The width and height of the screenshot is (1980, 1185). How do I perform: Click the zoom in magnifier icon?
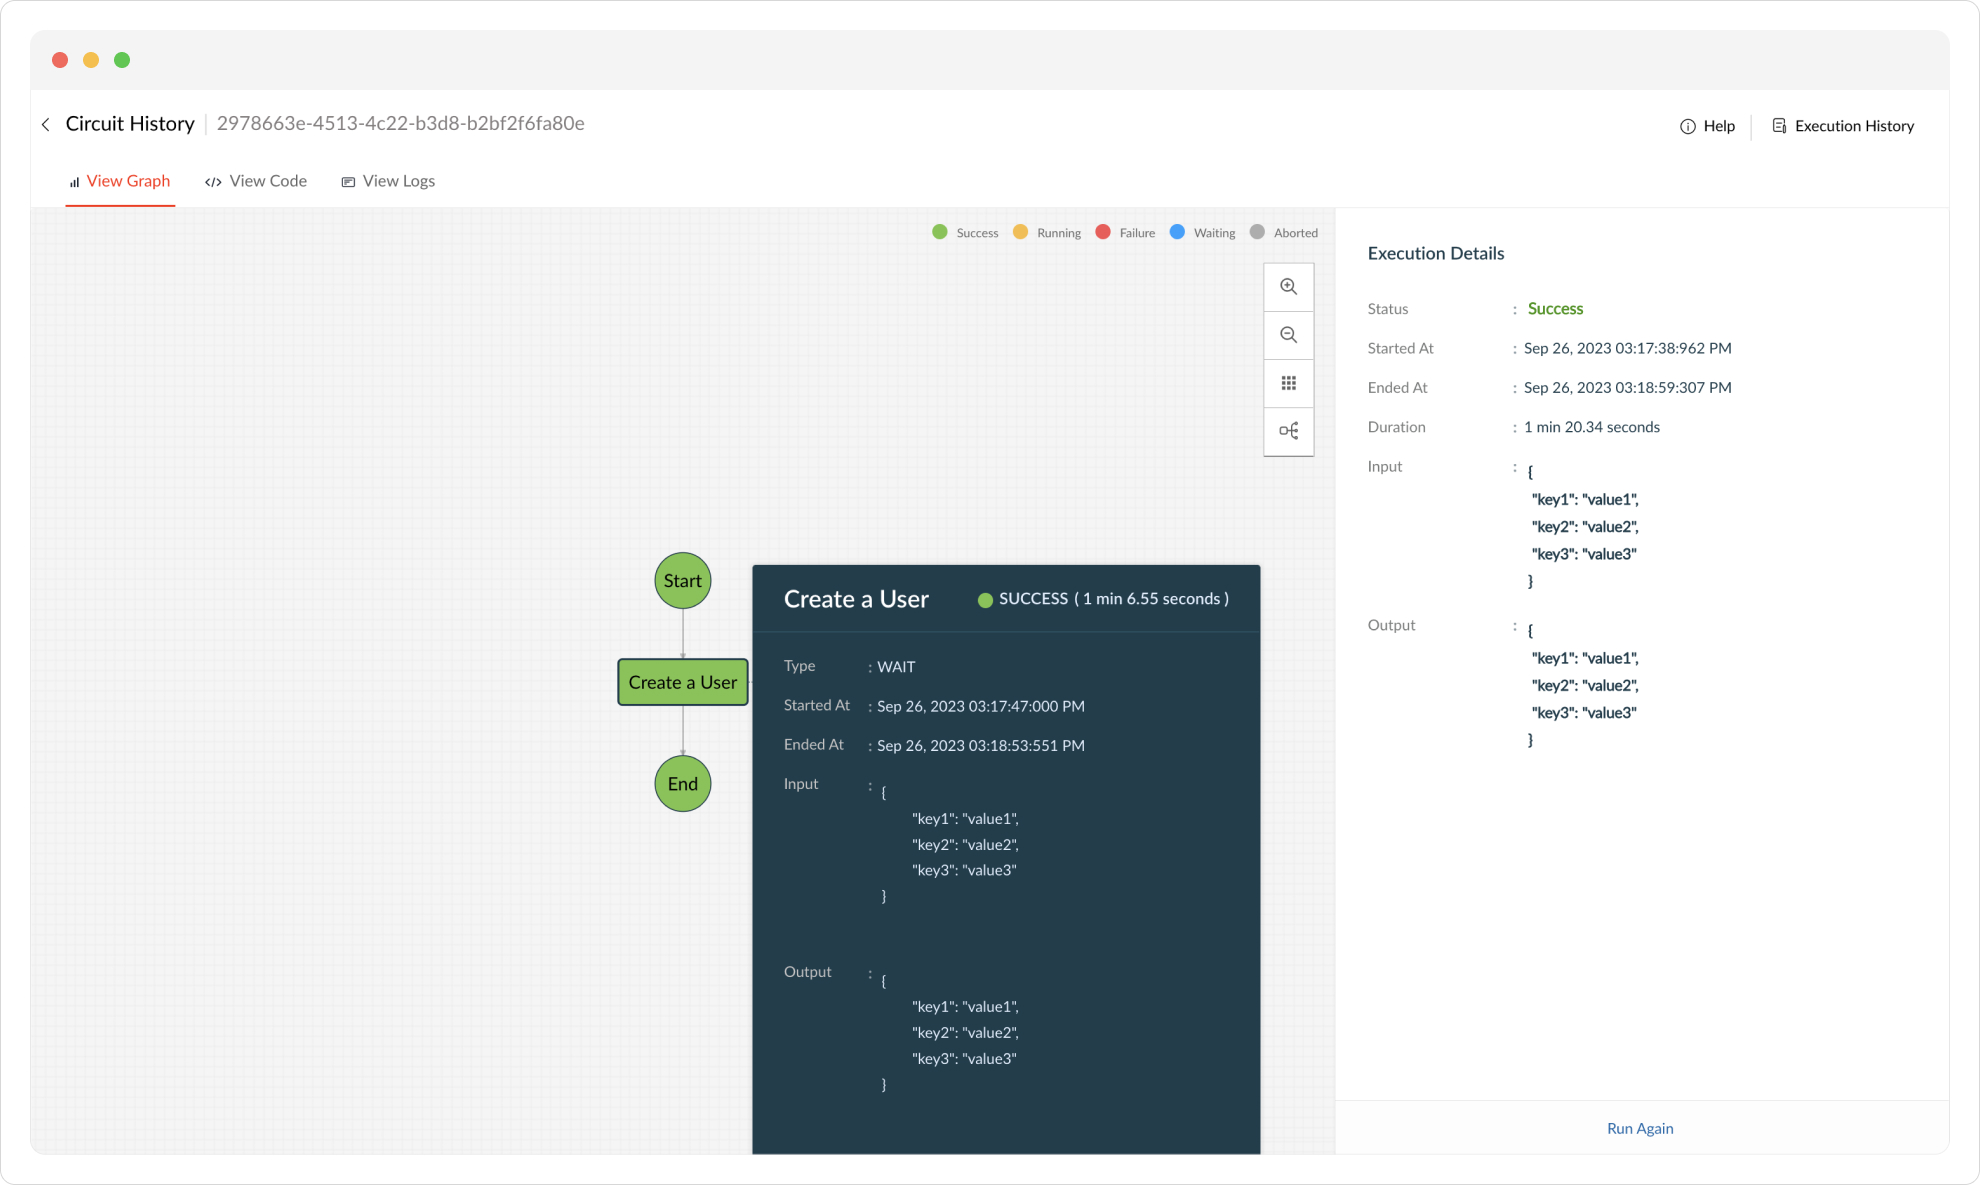pyautogui.click(x=1288, y=287)
